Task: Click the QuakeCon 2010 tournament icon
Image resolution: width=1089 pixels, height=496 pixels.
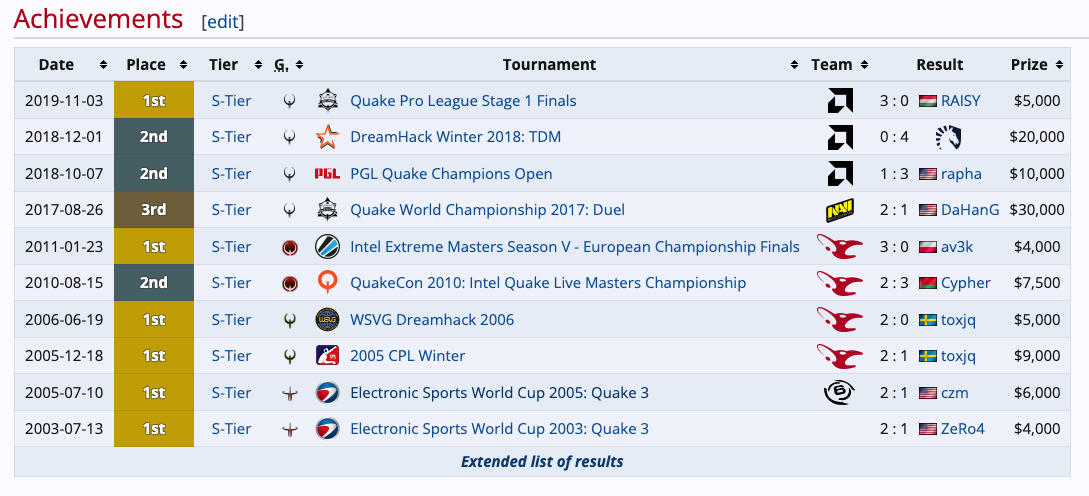Action: click(327, 283)
